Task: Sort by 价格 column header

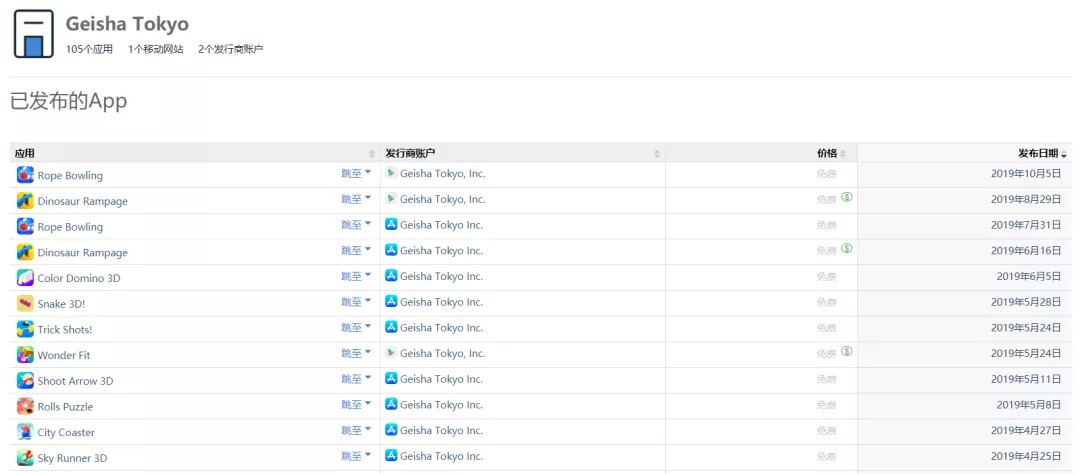Action: [x=827, y=153]
